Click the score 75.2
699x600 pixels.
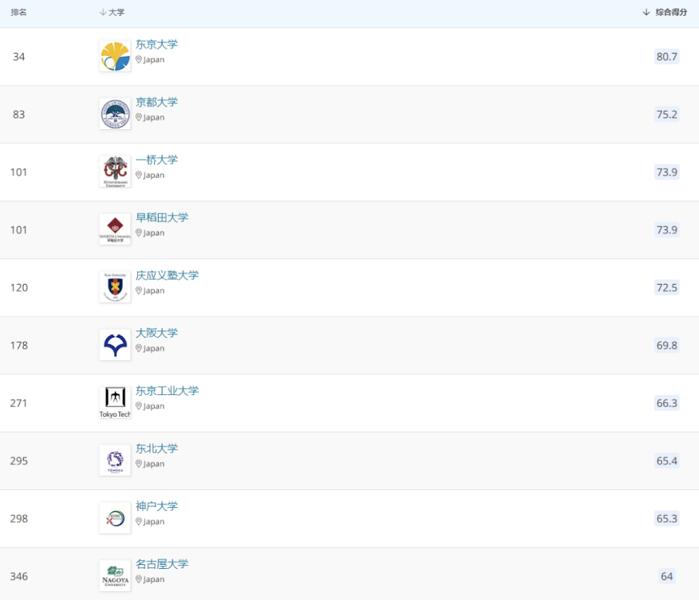tap(666, 115)
